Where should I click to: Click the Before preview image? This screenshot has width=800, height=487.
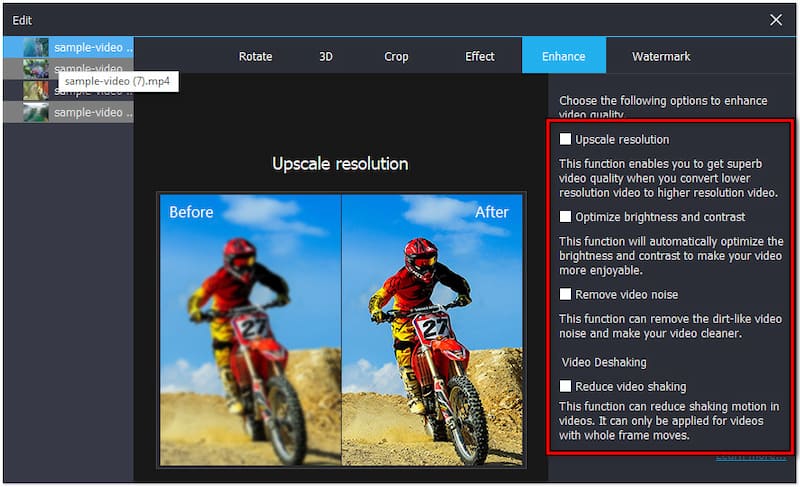249,330
